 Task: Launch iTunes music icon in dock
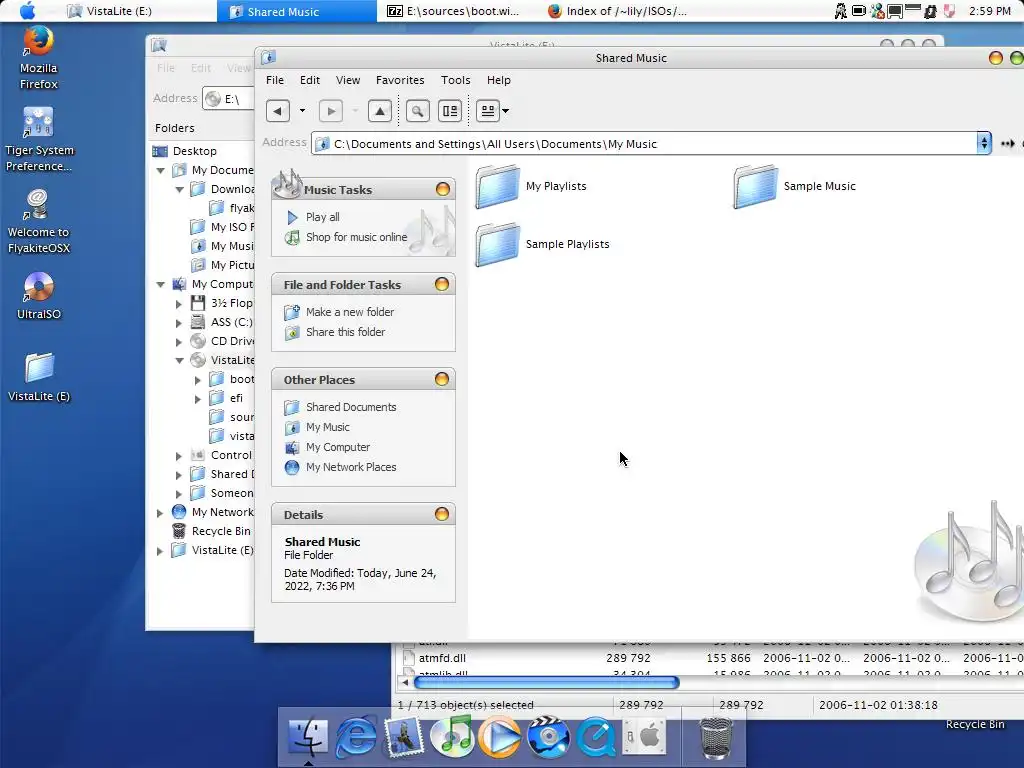coord(452,737)
